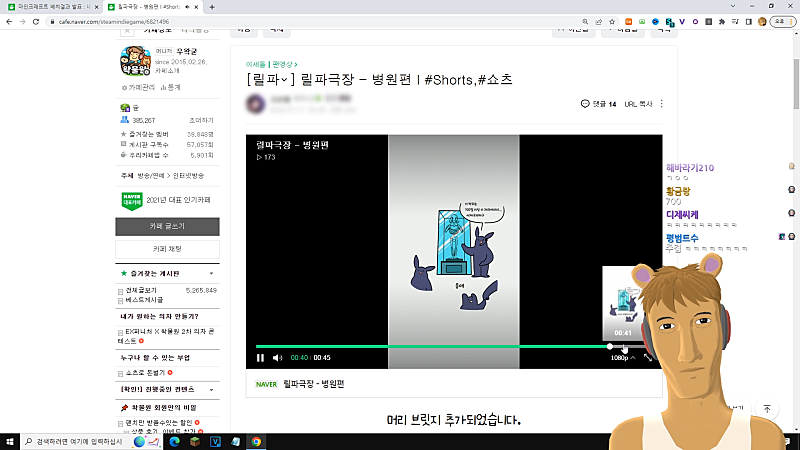Open the 이세돌 | 팬영상 board link
Viewport: 800px width, 450px height.
click(271, 64)
